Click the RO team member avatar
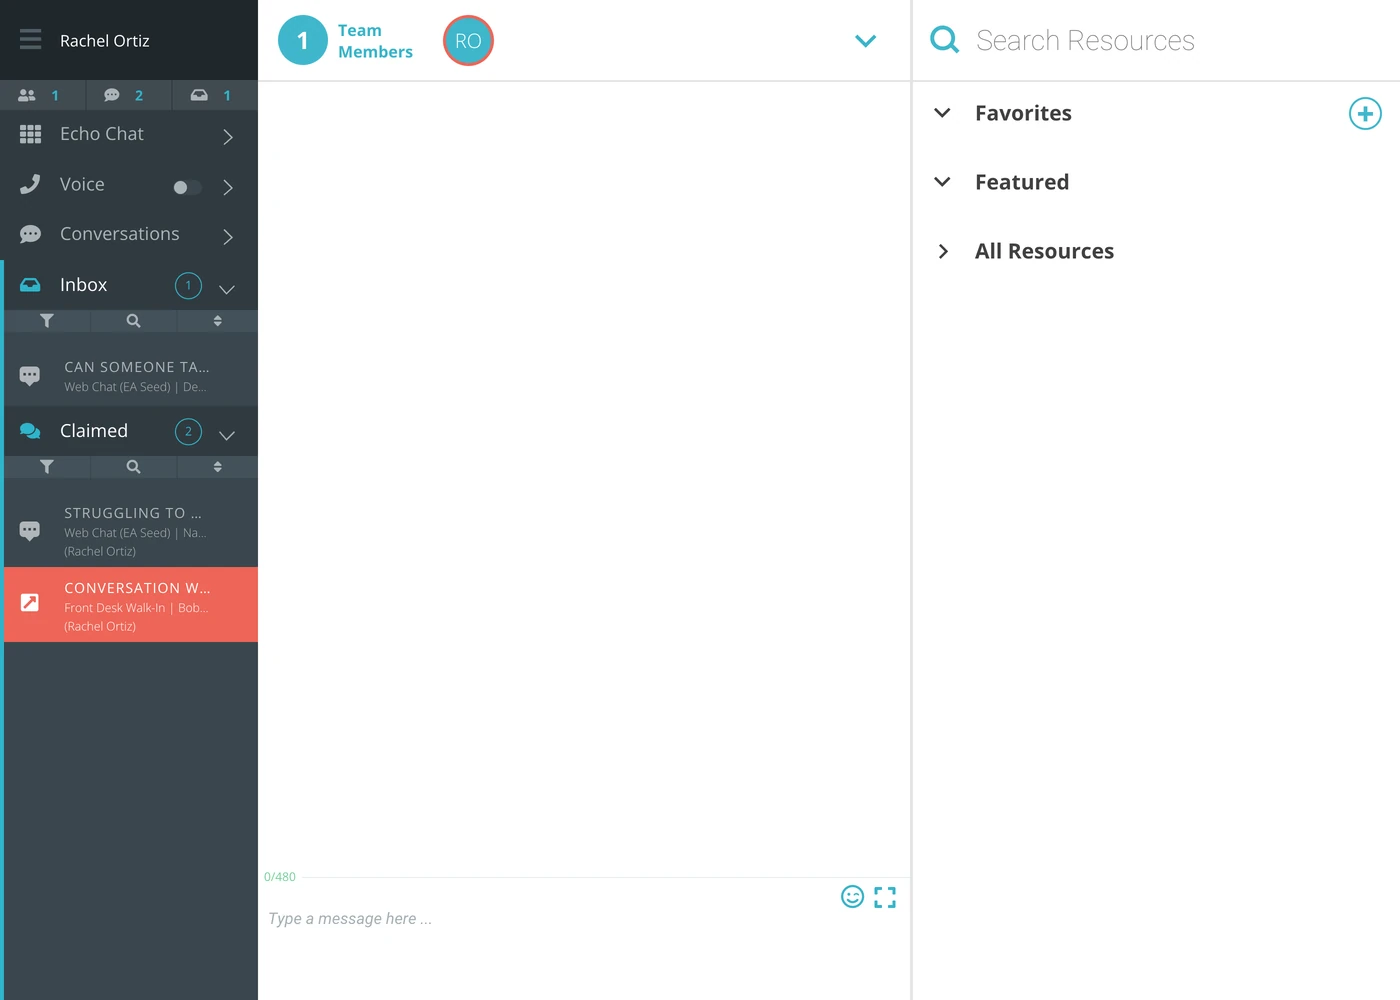This screenshot has height=1000, width=1400. tap(468, 41)
